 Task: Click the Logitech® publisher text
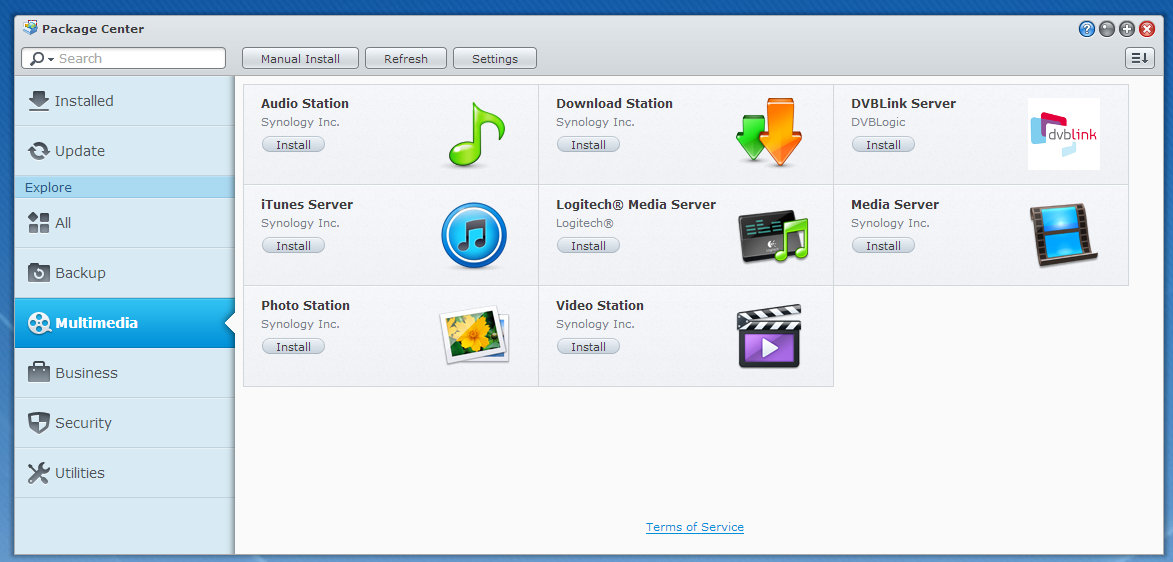[x=585, y=223]
